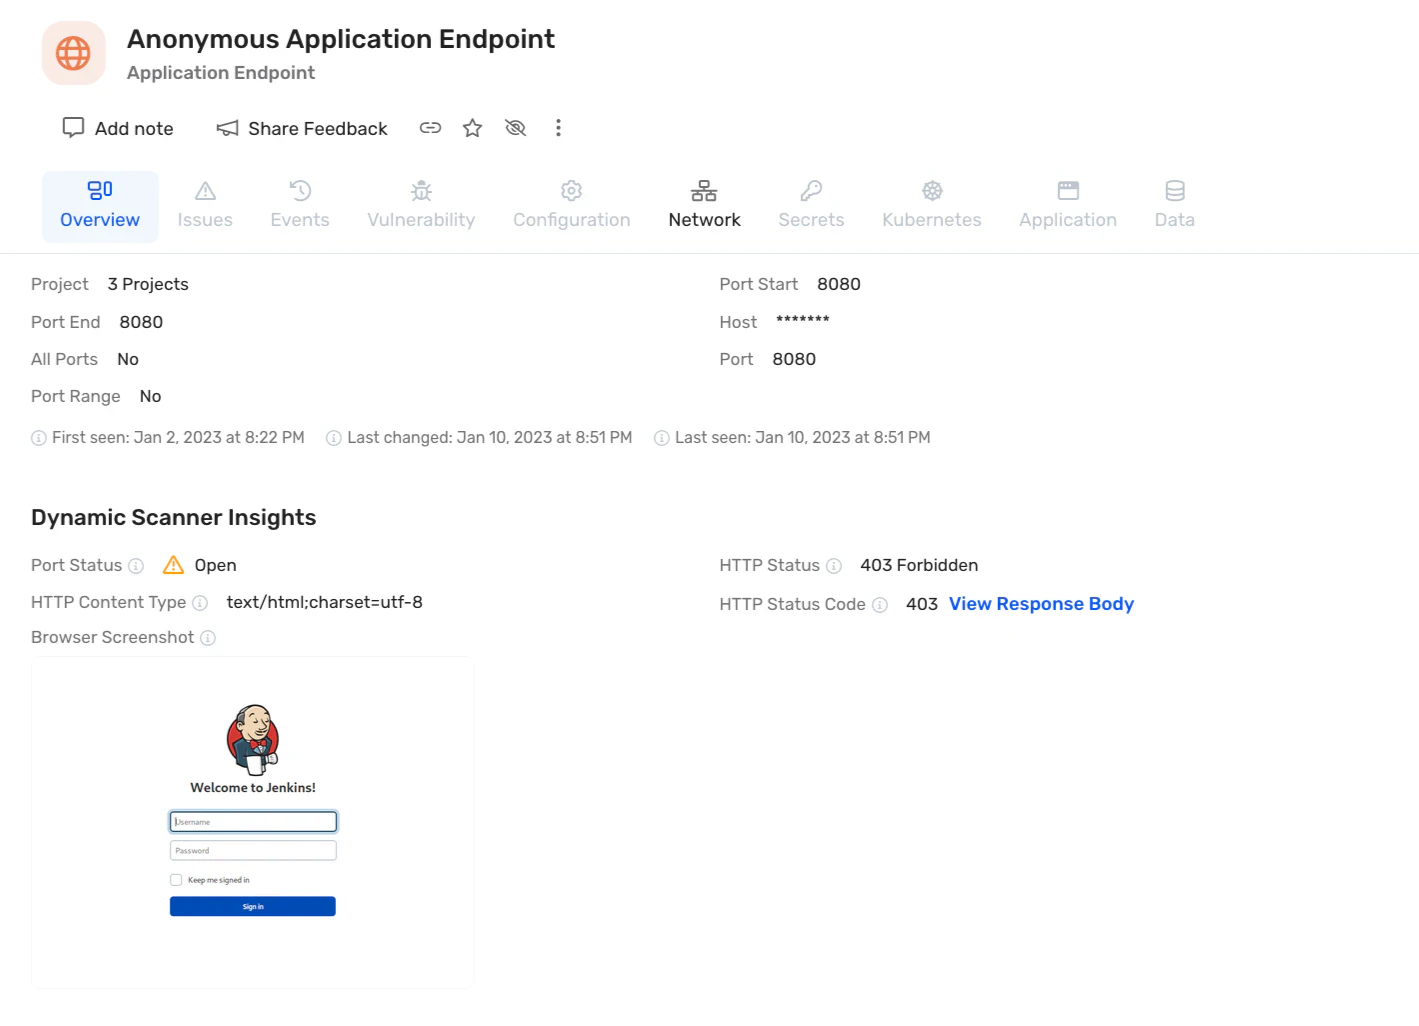
Task: Open the three-dot more options menu
Action: (x=558, y=128)
